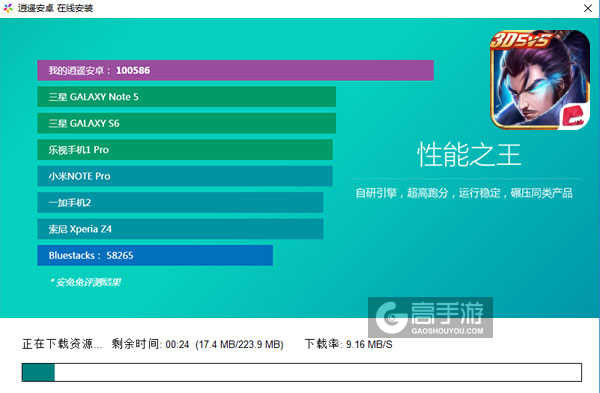Click the 逍遥安卓 logo in title bar

coord(8,8)
